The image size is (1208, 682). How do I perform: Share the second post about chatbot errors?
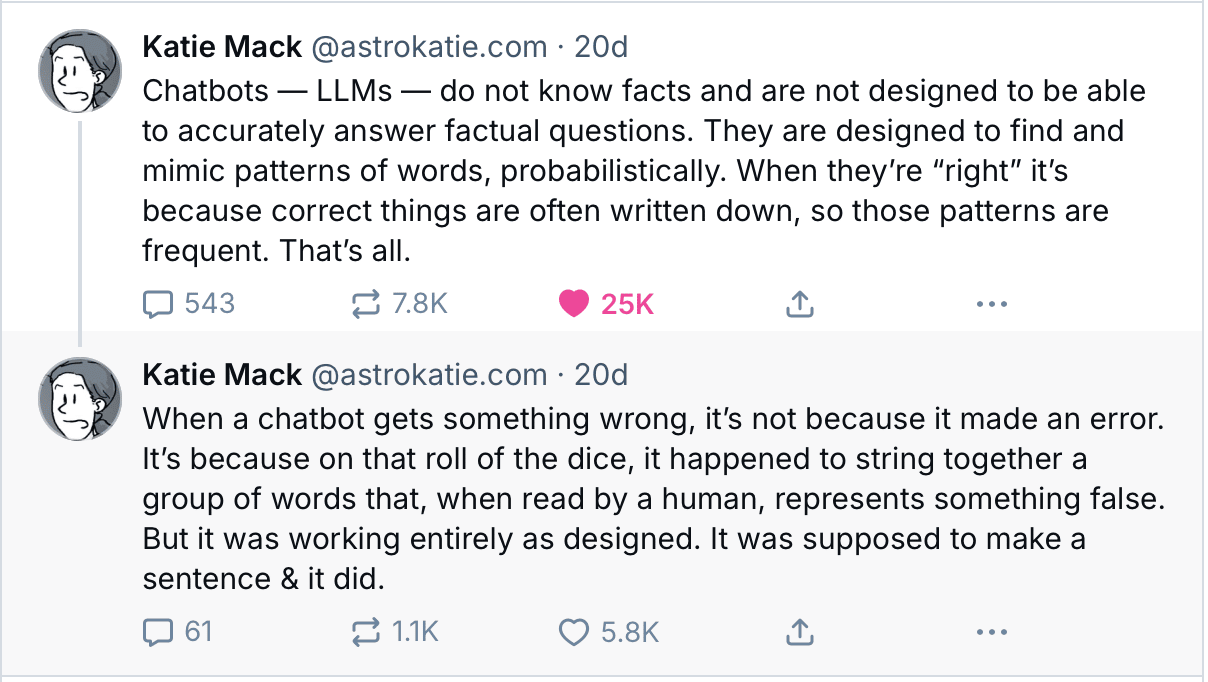click(798, 631)
